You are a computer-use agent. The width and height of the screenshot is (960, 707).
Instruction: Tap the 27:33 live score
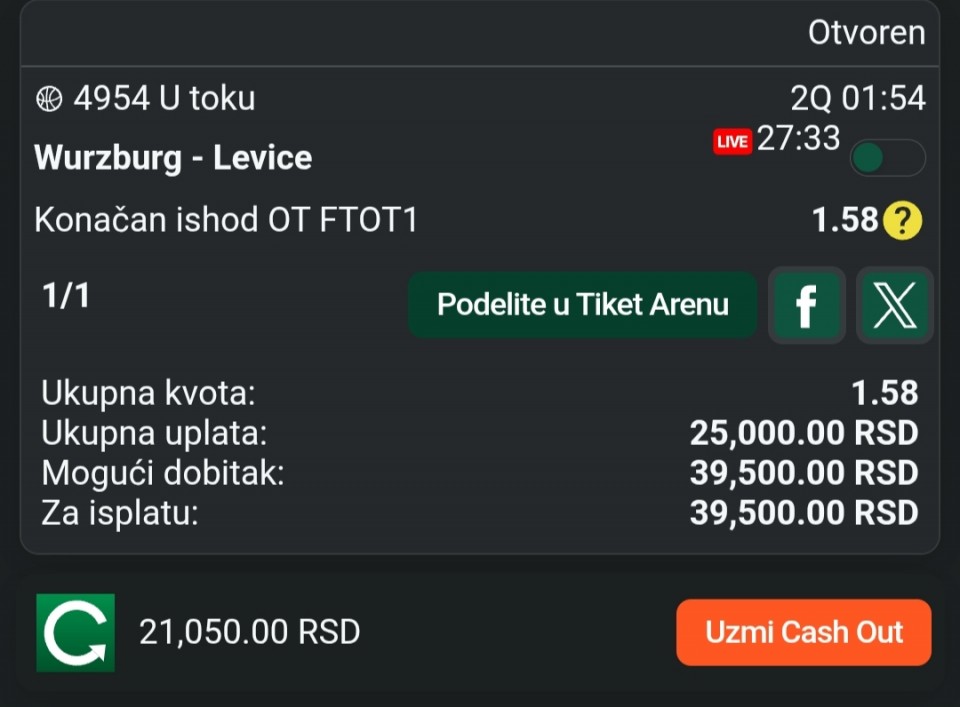798,138
